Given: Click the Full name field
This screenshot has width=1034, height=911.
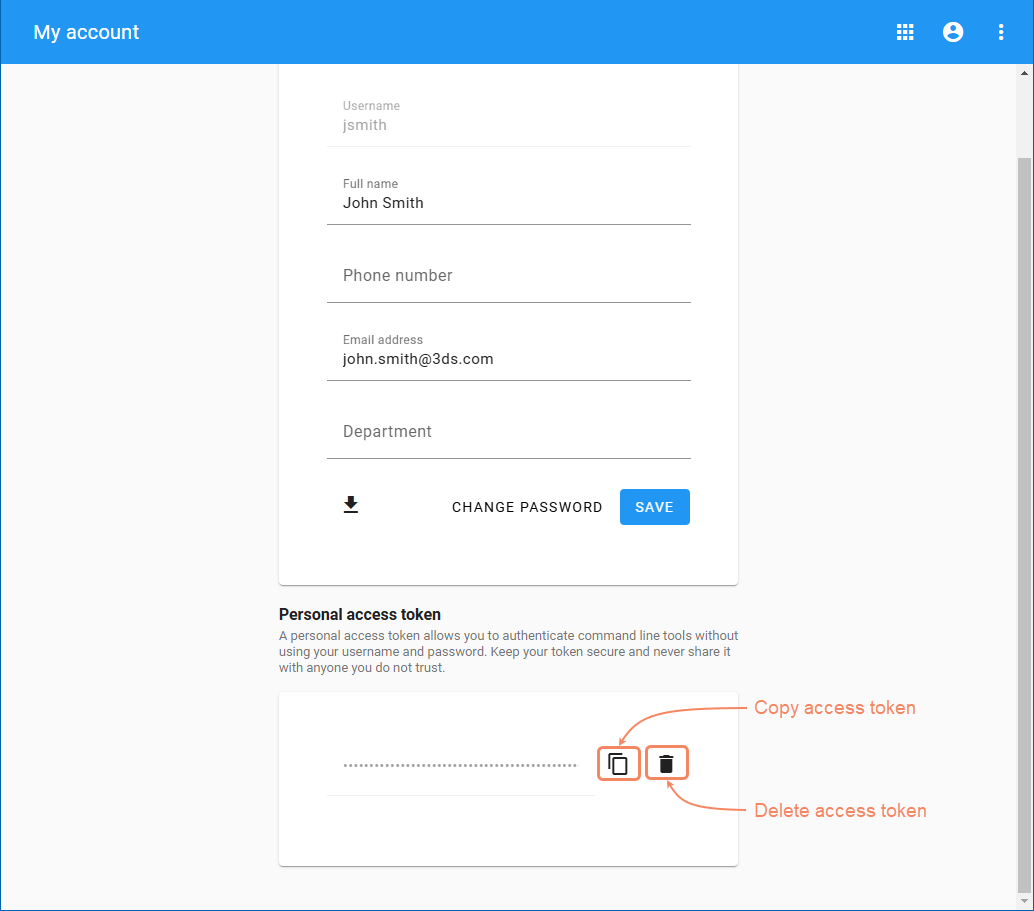Looking at the screenshot, I should pos(508,202).
